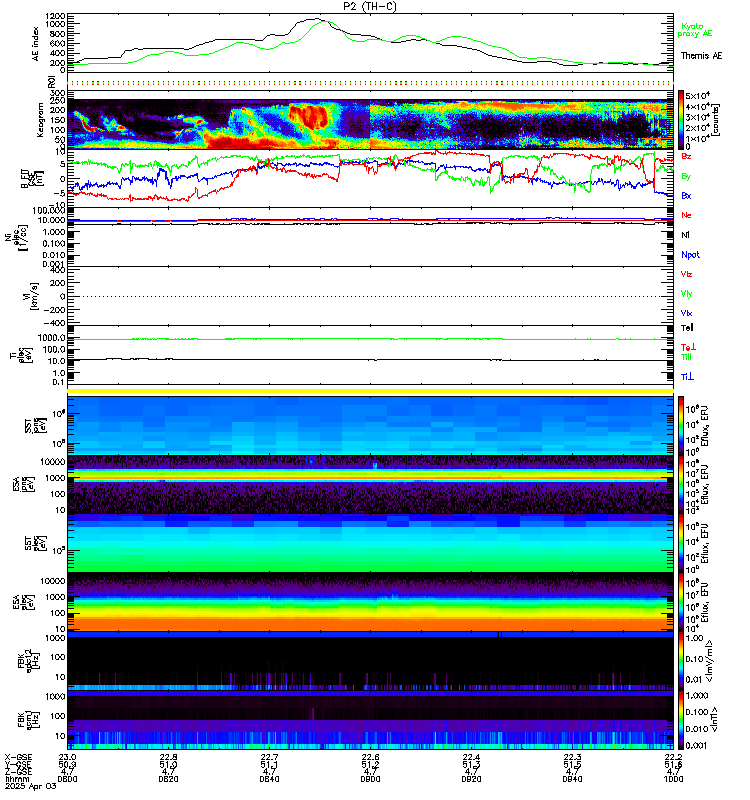Select the black Ni density legend label
Viewport: 750px width, 800px height.
pos(685,235)
